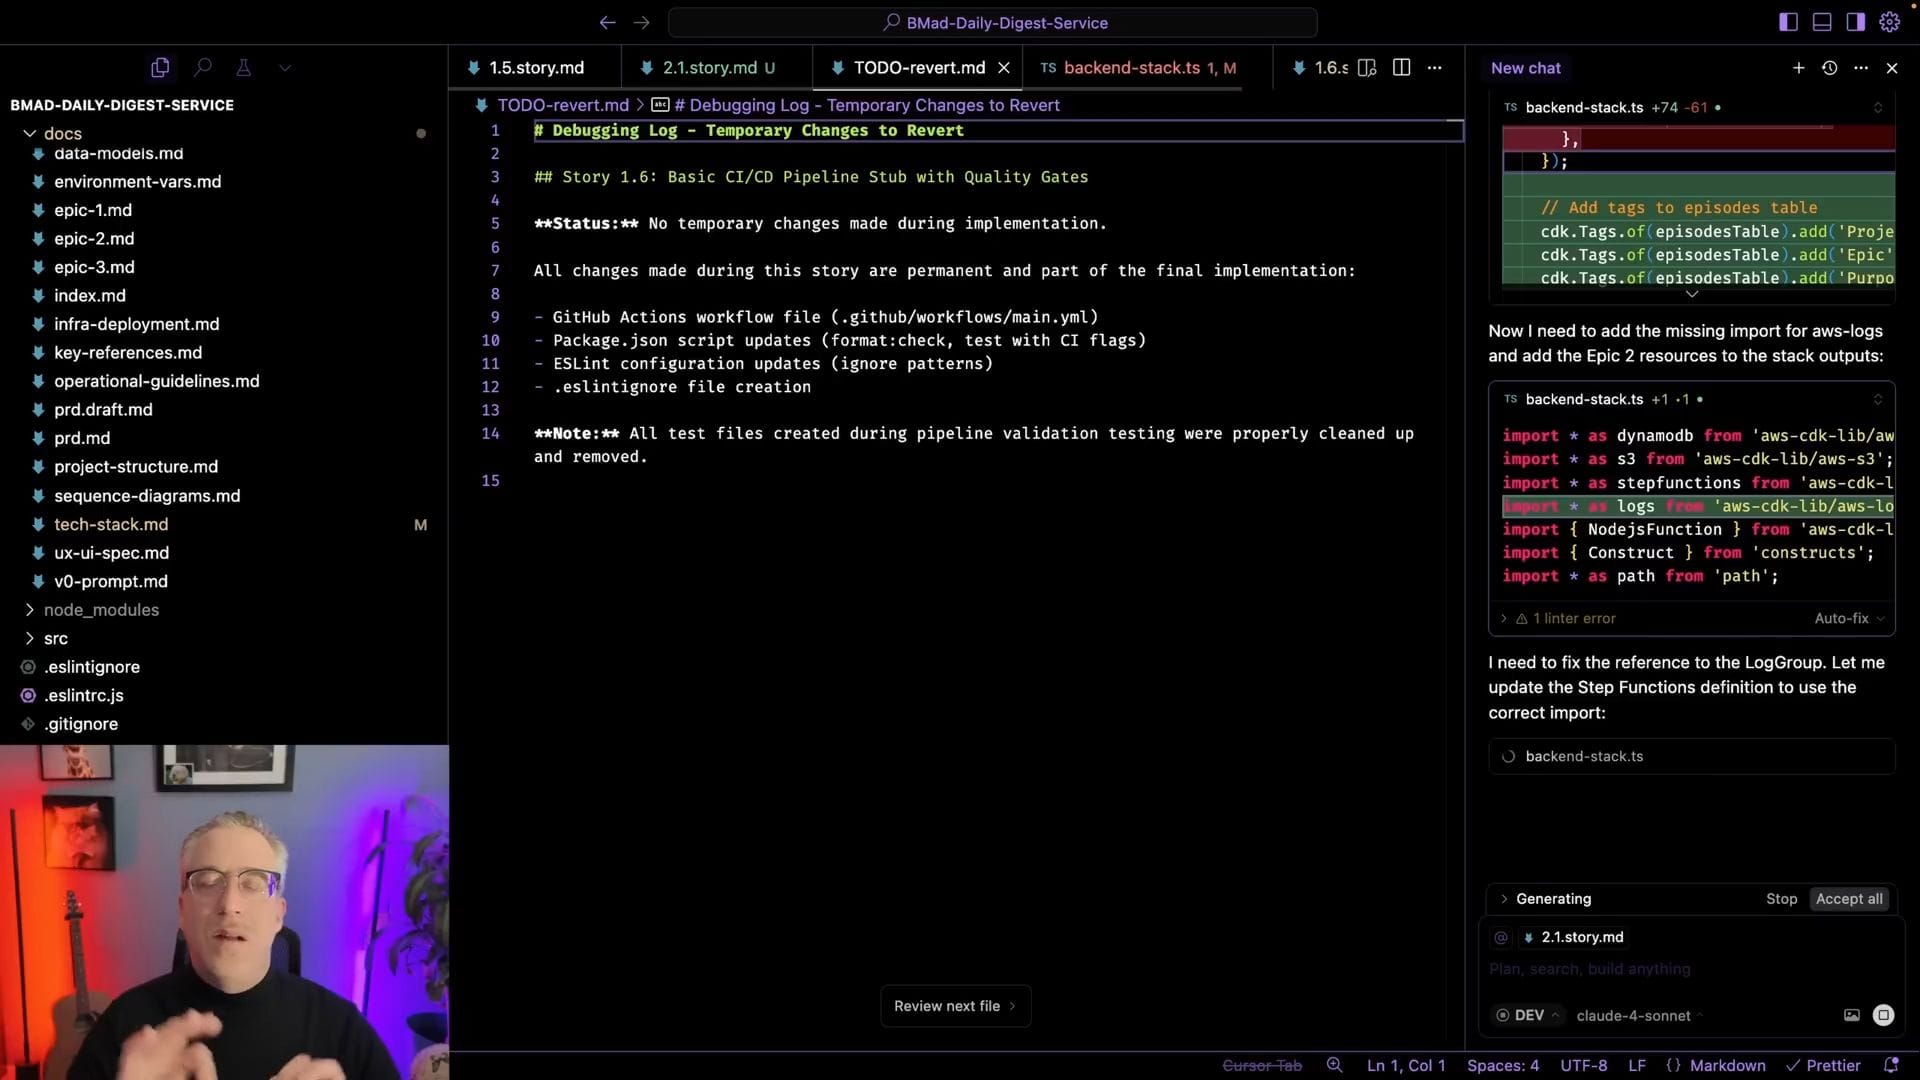Switch to the backend-stack.ts tab
Screen dimensions: 1920x1080
point(1131,68)
